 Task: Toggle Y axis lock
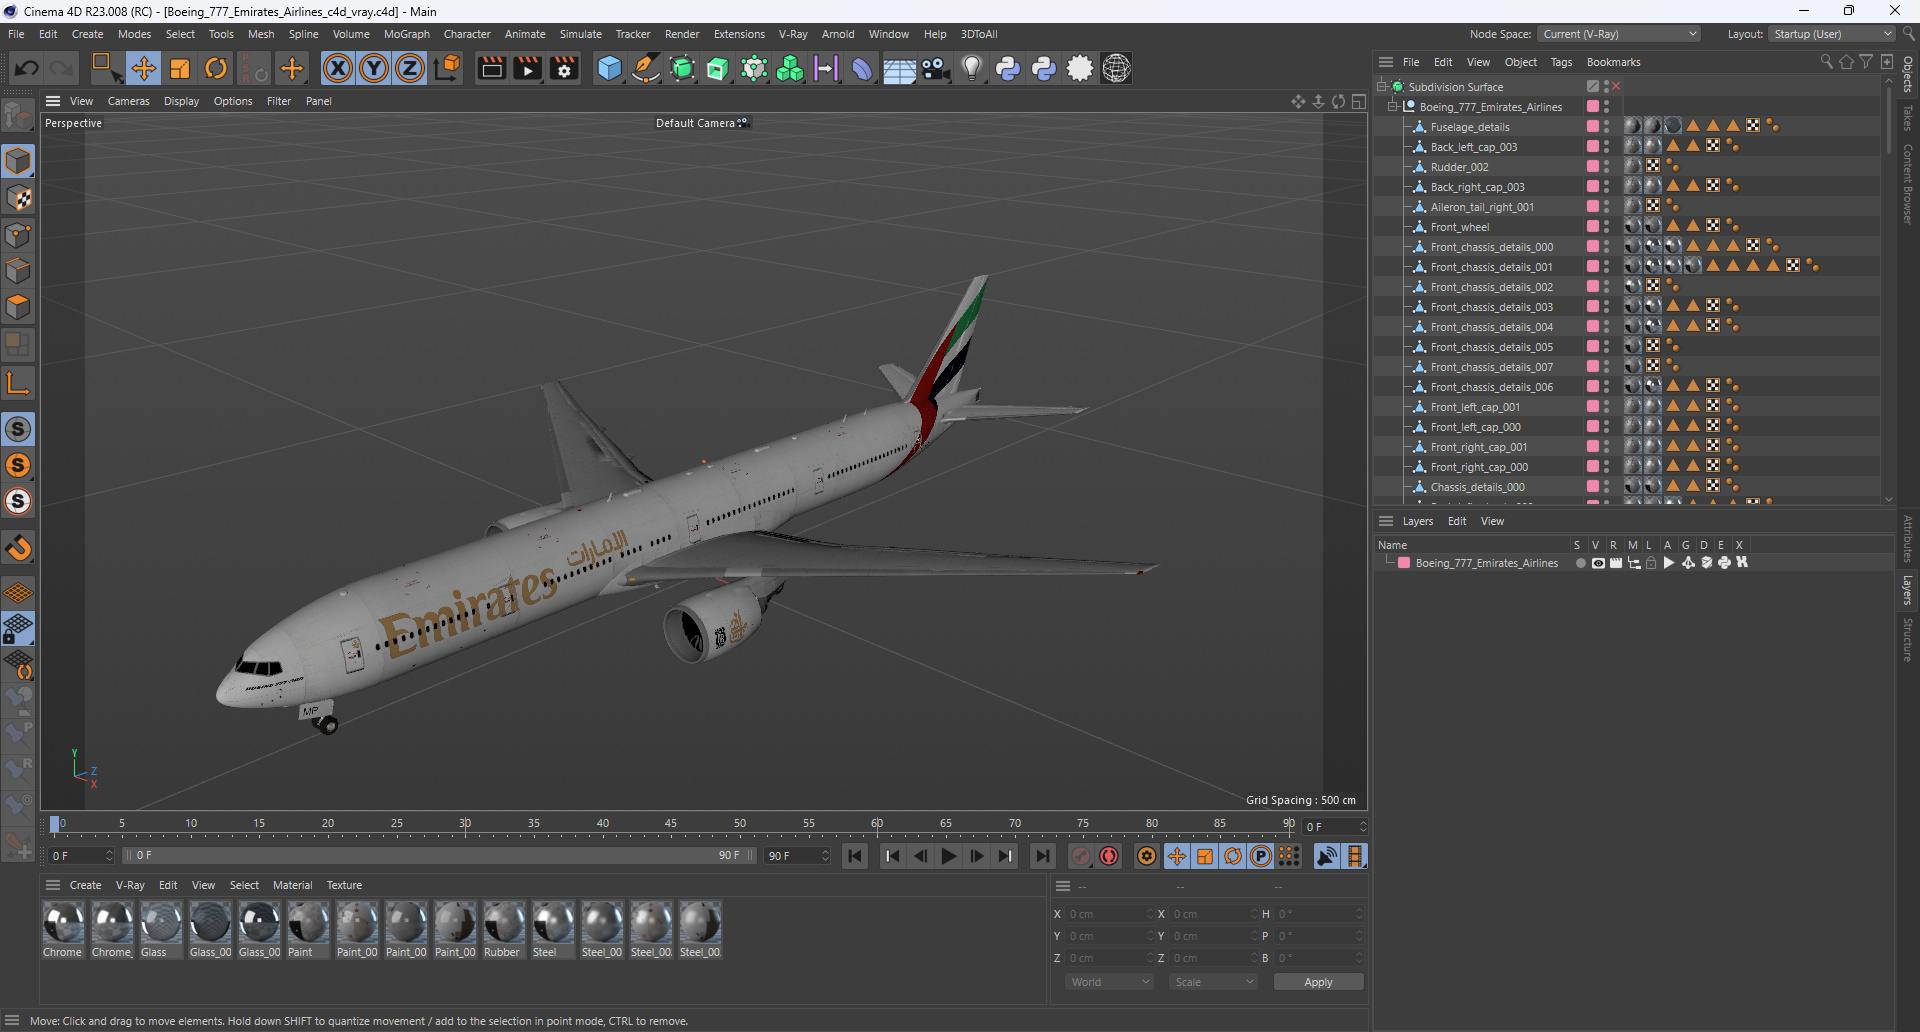pyautogui.click(x=374, y=68)
